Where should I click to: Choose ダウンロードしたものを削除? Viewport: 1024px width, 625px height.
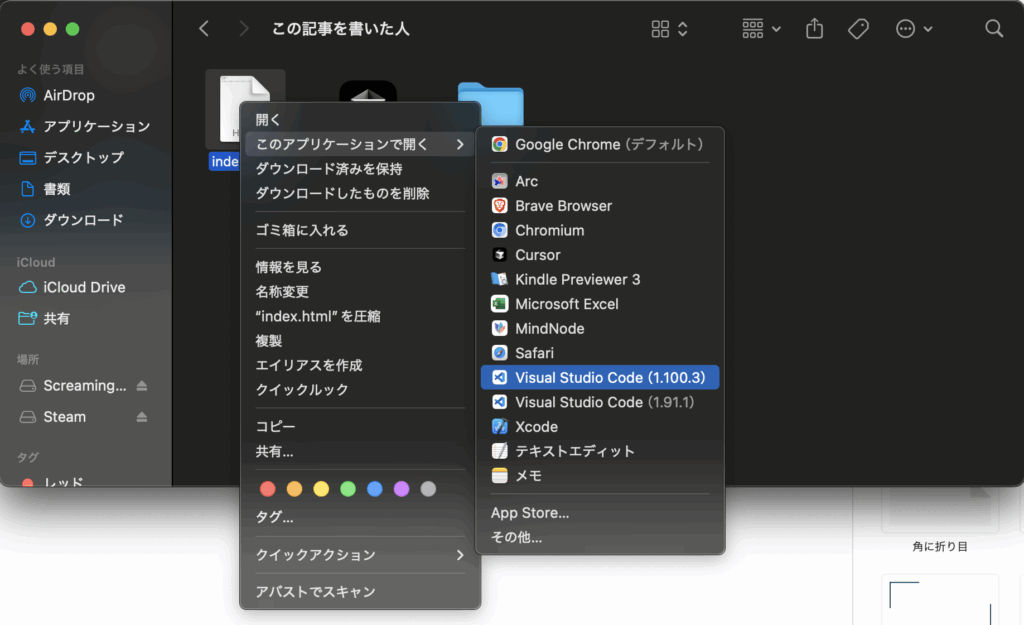coord(360,193)
